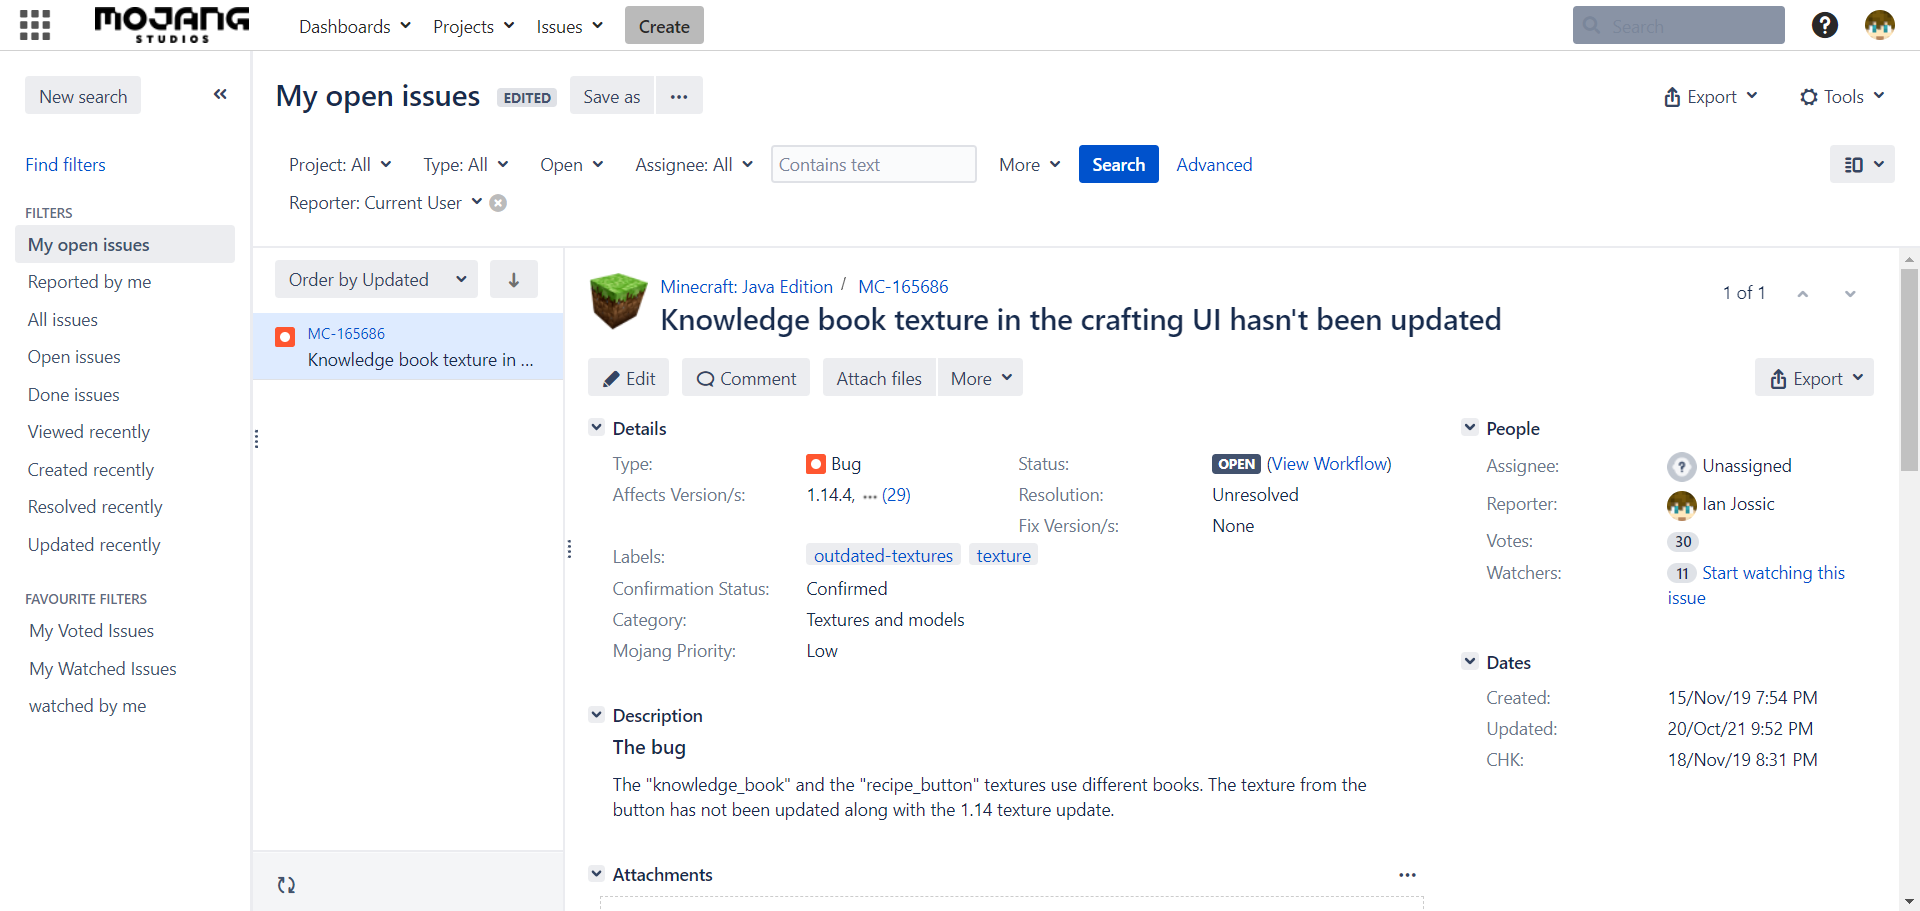Collapse the People section
Screen dimensions: 1920x911
coord(1470,428)
